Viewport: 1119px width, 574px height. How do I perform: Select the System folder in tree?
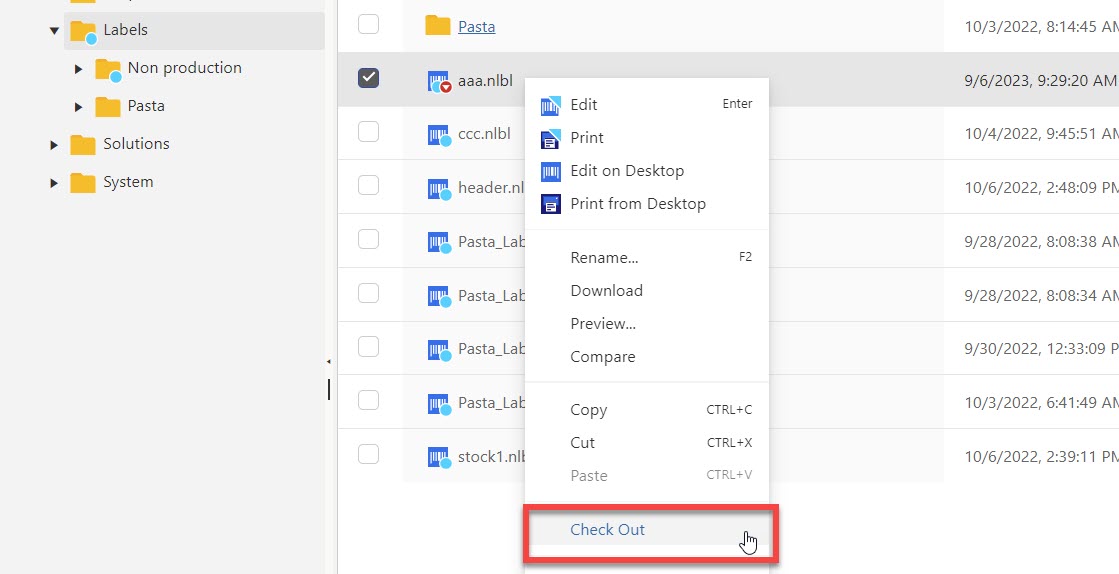point(128,182)
